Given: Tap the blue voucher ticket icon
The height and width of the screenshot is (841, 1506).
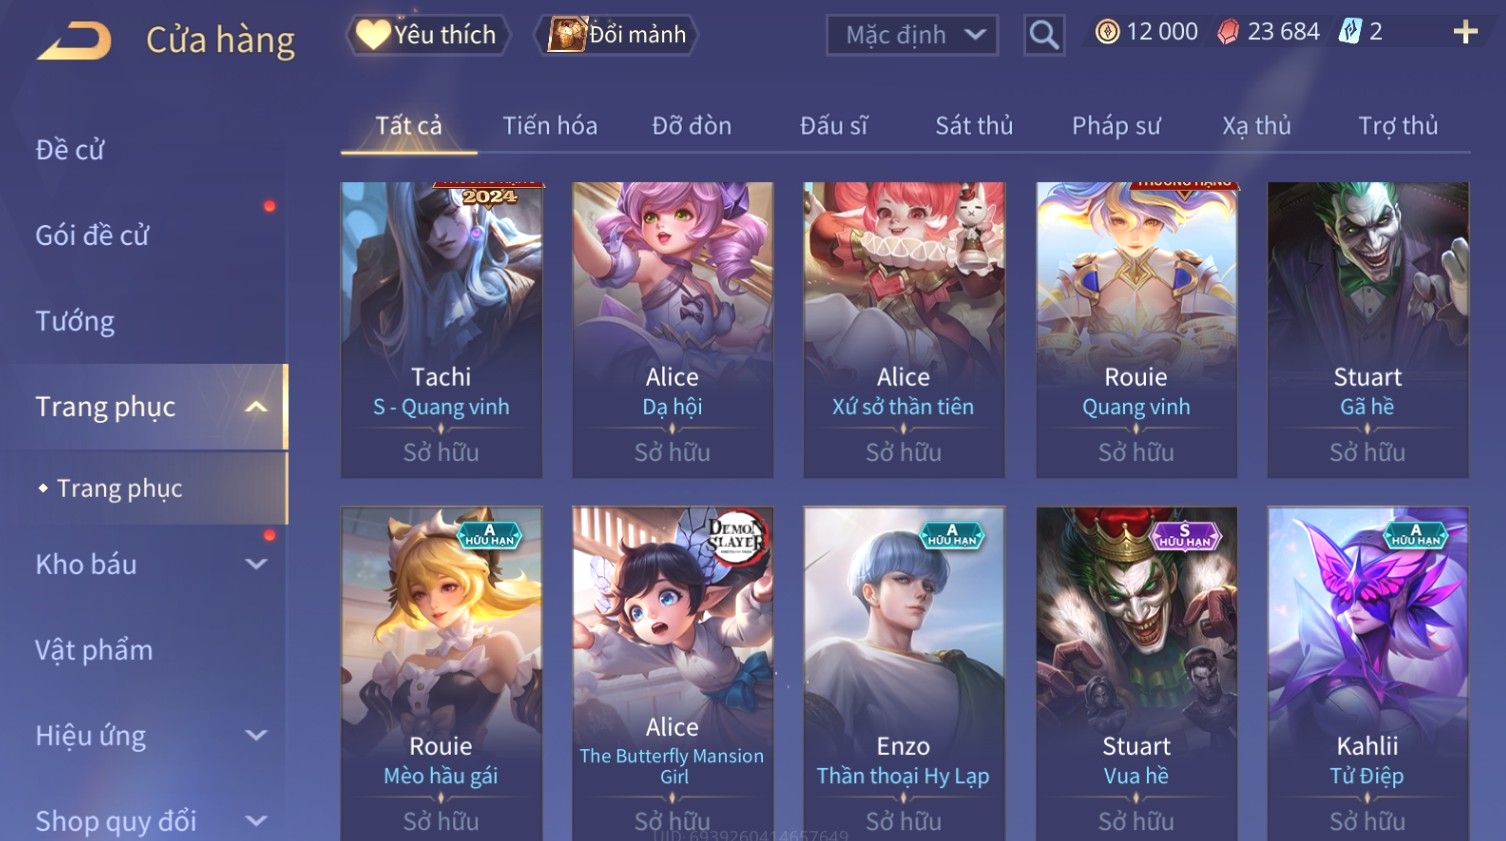Looking at the screenshot, I should pos(1350,32).
